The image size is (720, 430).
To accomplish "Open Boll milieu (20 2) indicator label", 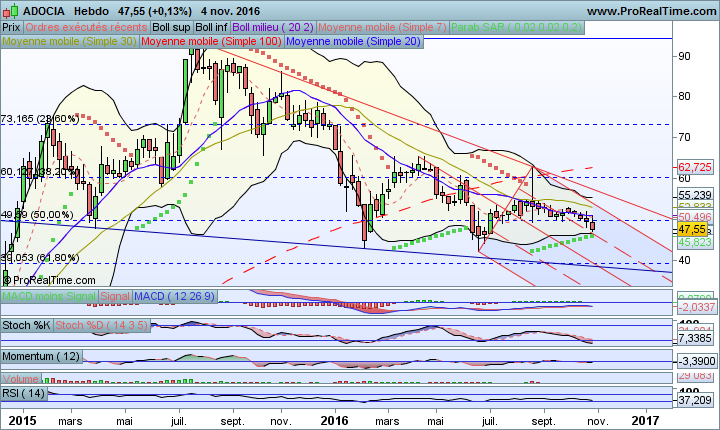I will coord(273,27).
